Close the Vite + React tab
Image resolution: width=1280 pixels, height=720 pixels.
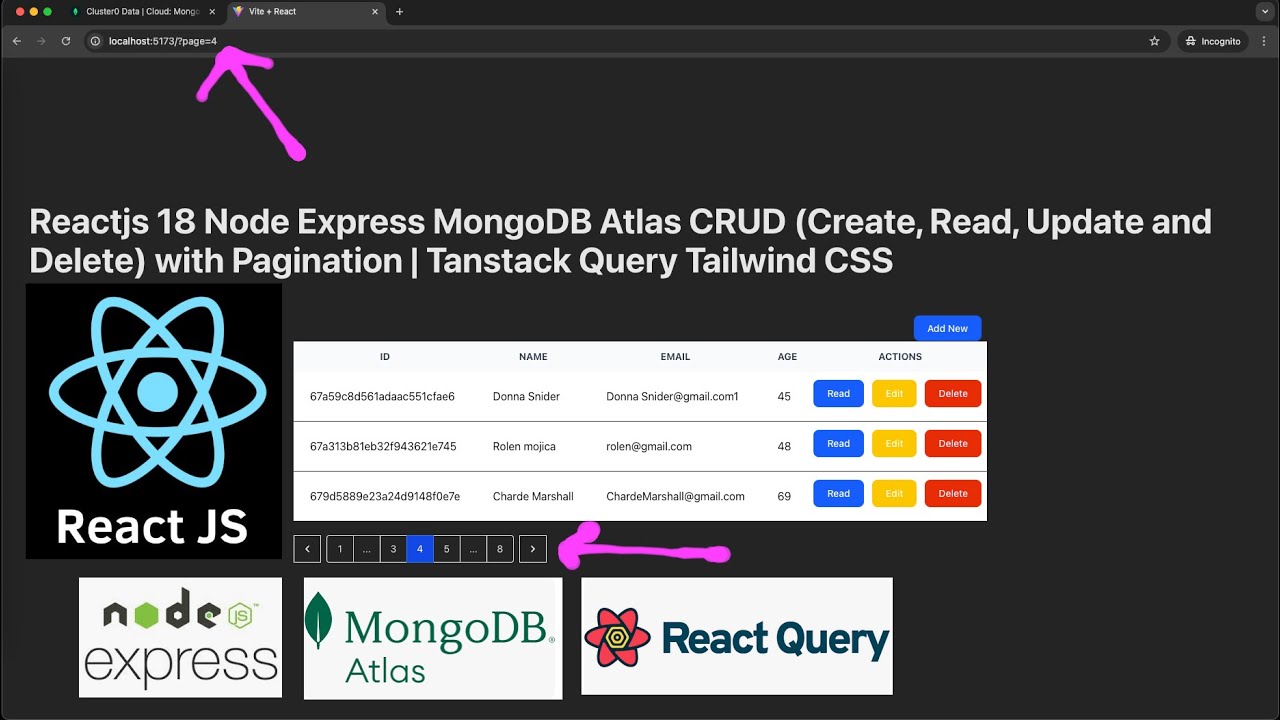click(375, 12)
